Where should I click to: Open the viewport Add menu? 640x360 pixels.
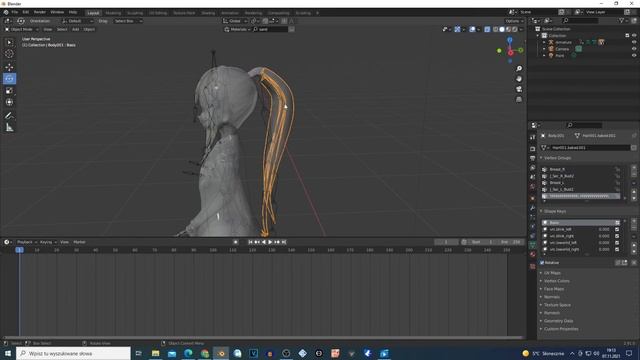click(x=76, y=29)
